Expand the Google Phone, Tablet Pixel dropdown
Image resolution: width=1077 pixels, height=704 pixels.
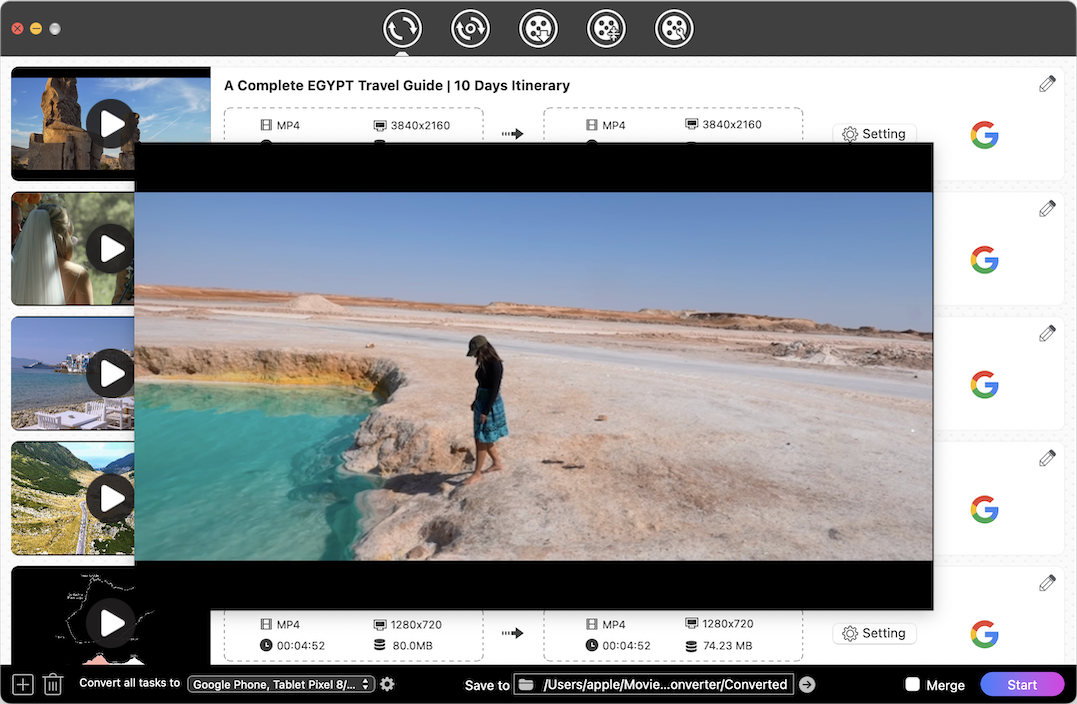[282, 685]
